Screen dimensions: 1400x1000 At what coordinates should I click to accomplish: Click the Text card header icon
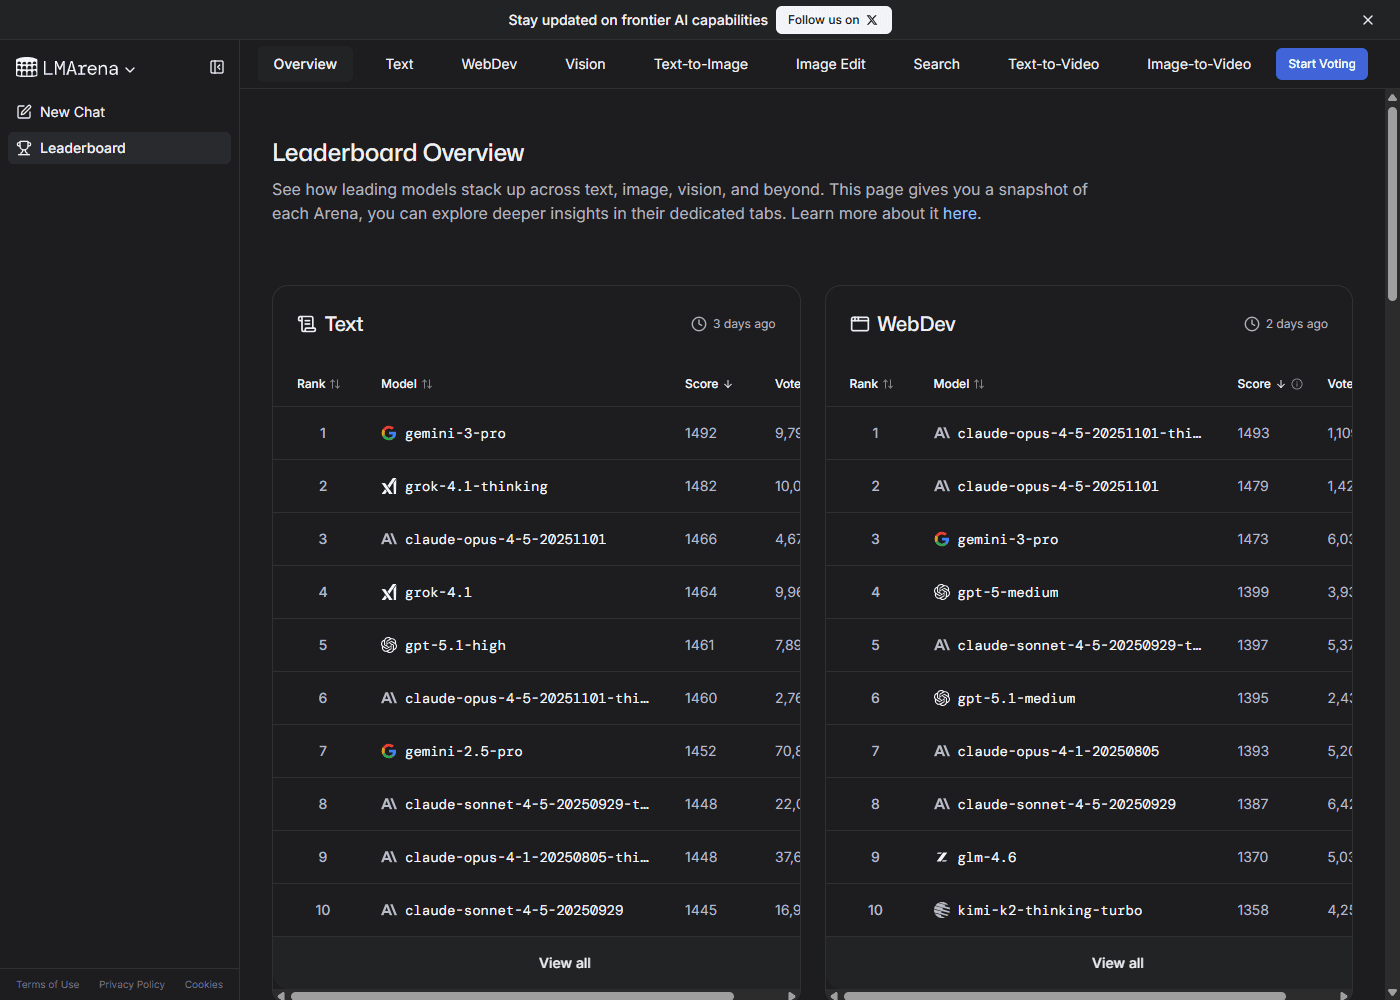pyautogui.click(x=307, y=324)
